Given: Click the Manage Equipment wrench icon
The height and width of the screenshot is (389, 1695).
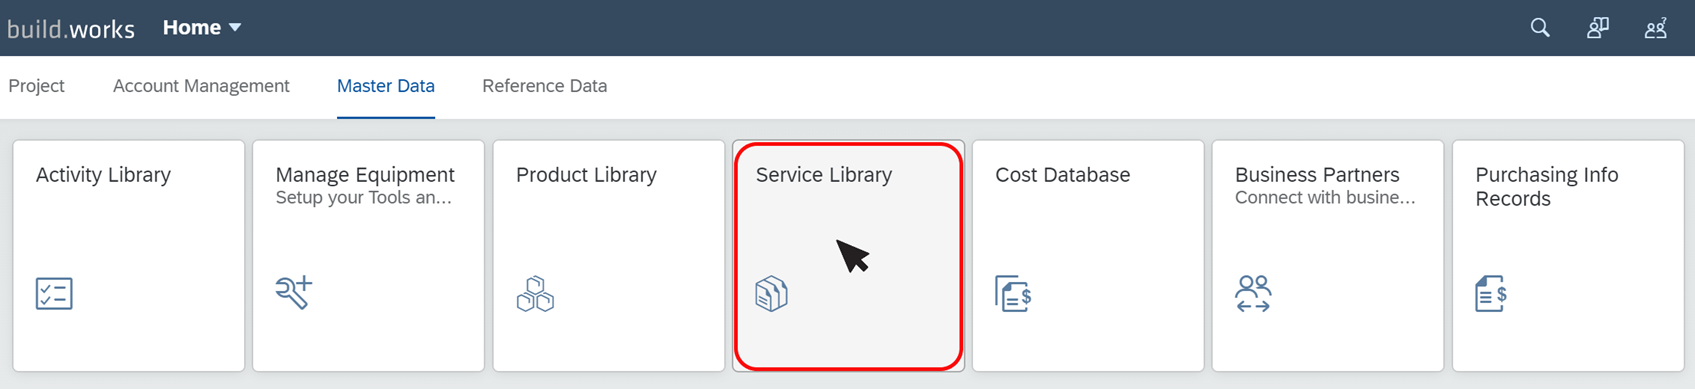Looking at the screenshot, I should coord(294,292).
